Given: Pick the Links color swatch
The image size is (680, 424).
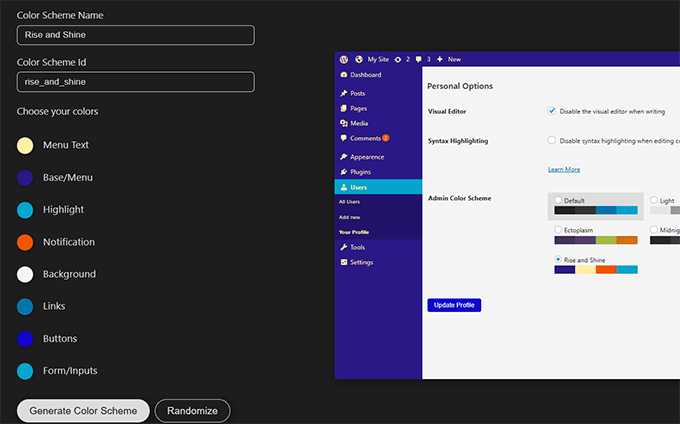Looking at the screenshot, I should pyautogui.click(x=25, y=307).
